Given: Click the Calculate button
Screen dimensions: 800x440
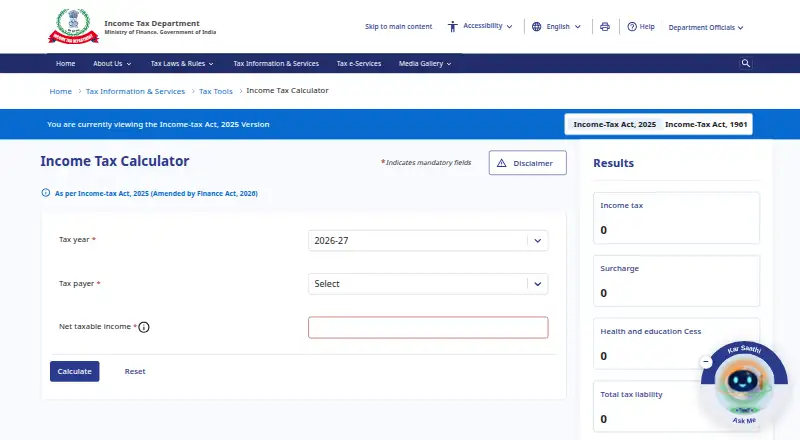Looking at the screenshot, I should pyautogui.click(x=74, y=371).
